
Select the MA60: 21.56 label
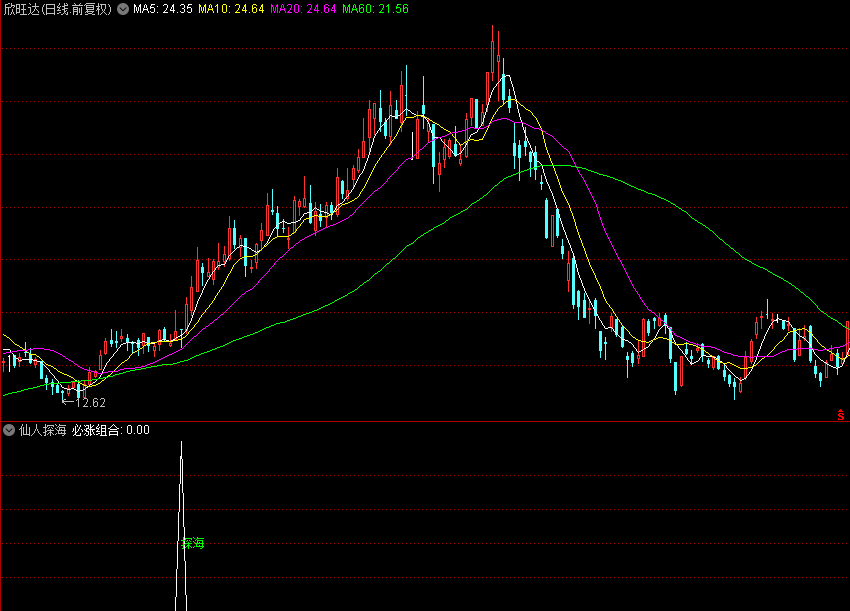pos(375,9)
